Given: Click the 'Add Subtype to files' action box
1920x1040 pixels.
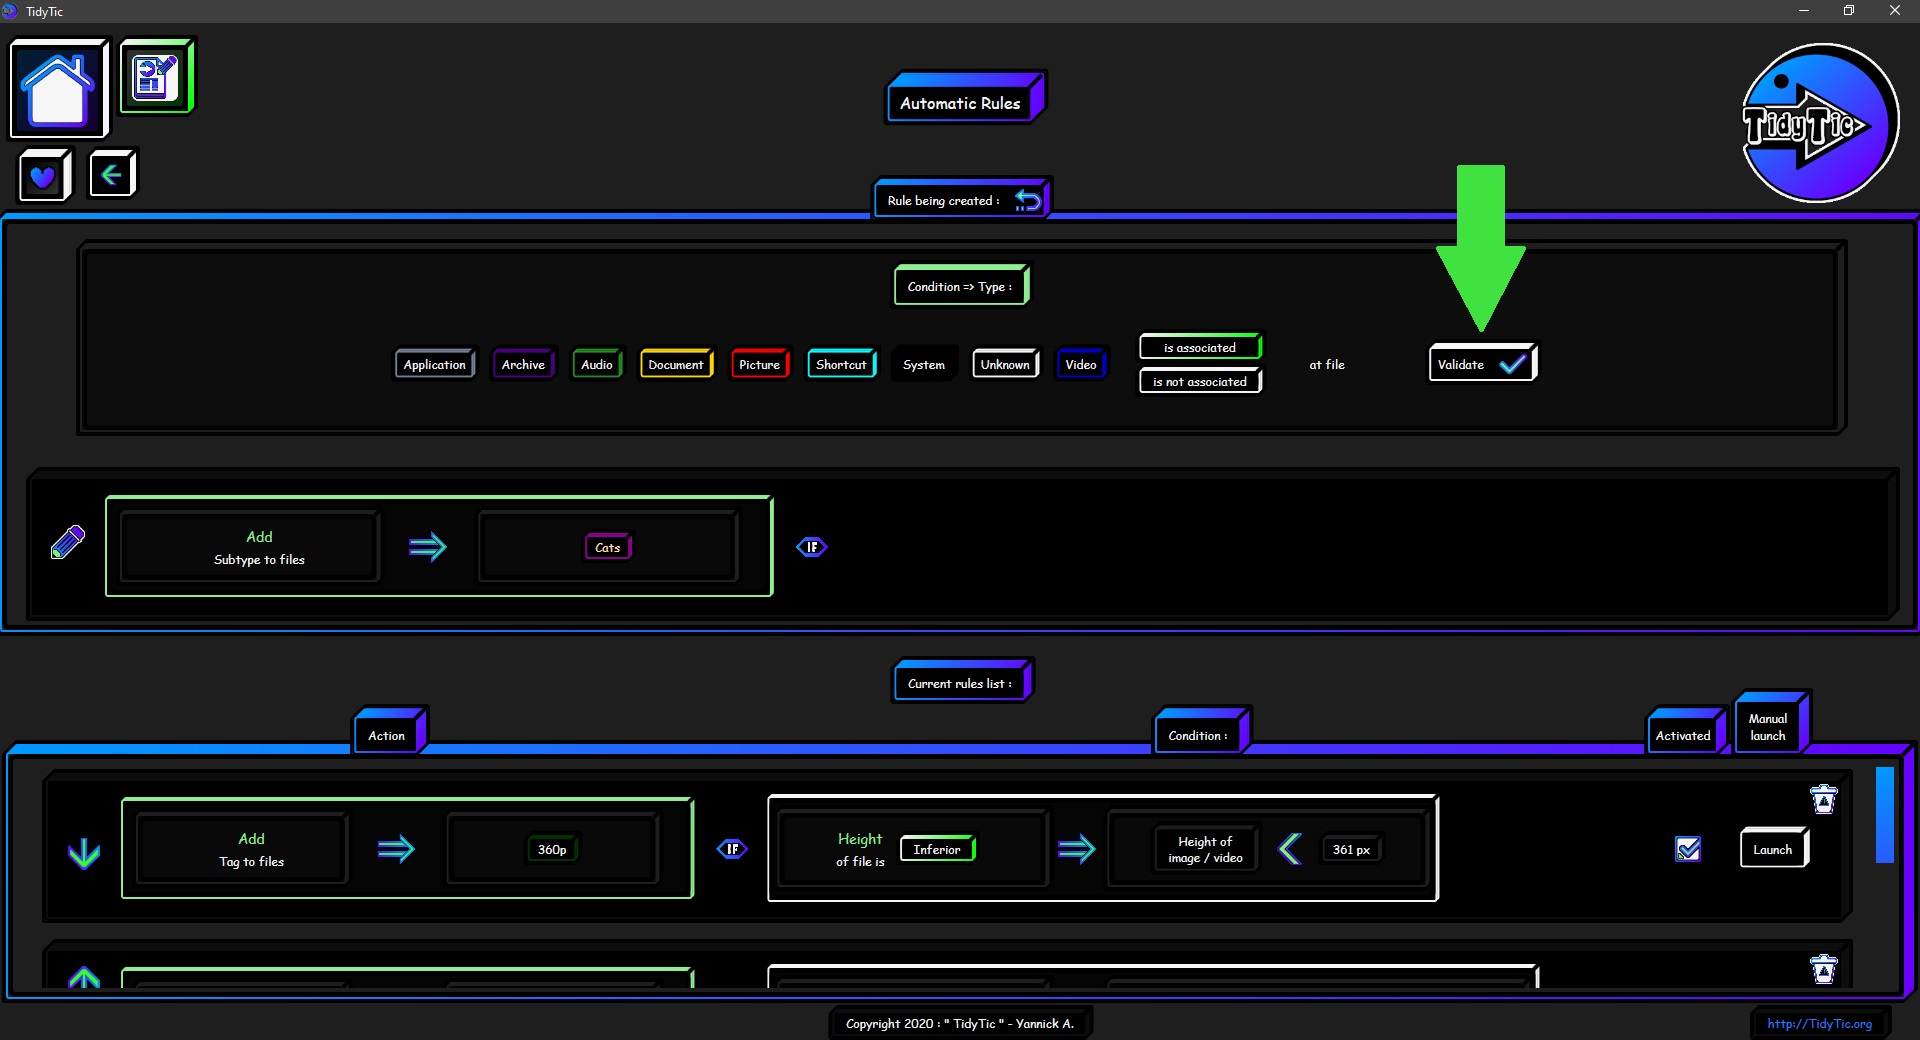Looking at the screenshot, I should (x=250, y=547).
